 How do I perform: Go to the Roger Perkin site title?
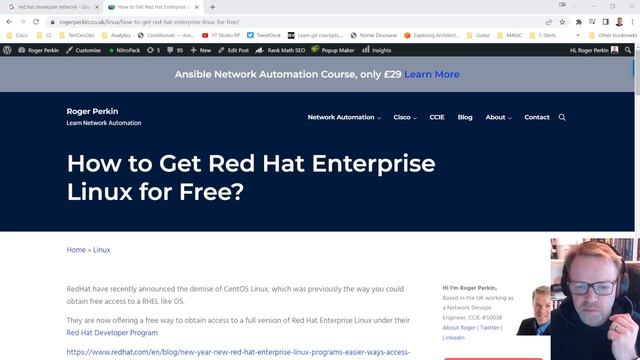[x=92, y=111]
